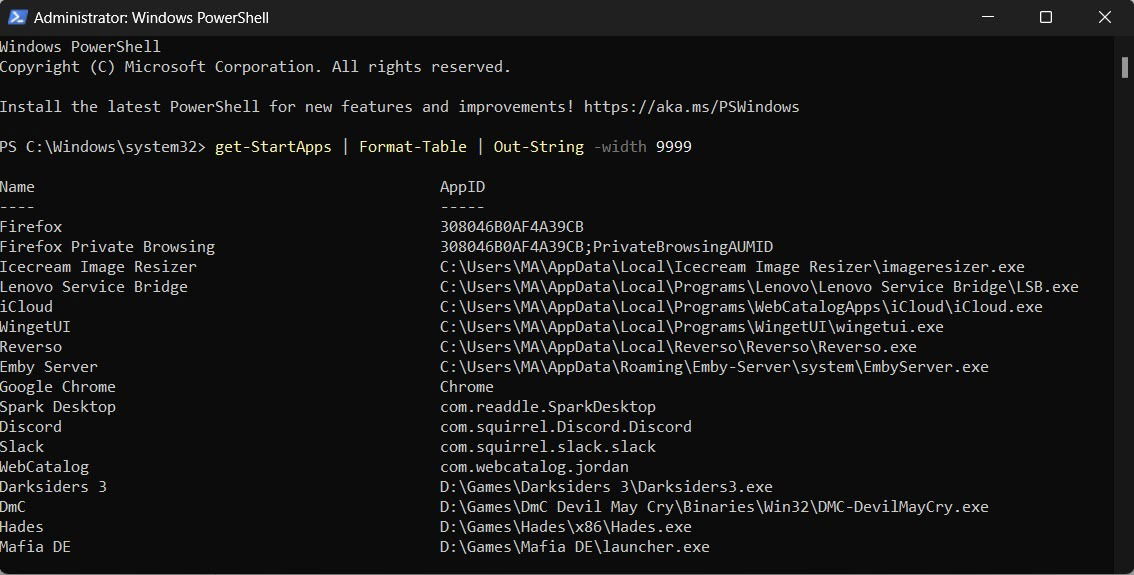
Task: Click the vertical scrollbar thumb
Action: click(1125, 67)
